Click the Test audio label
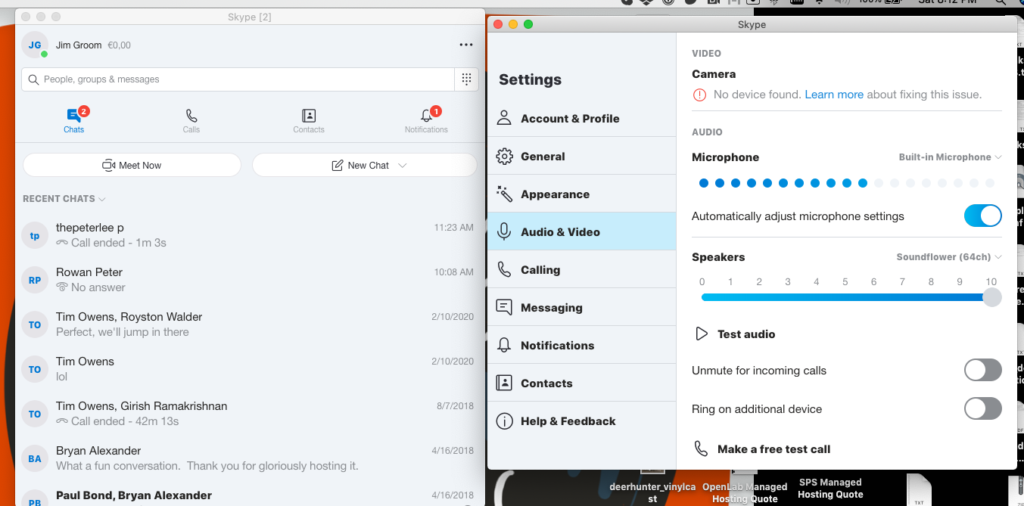Screen dimensions: 1024x506 (746, 334)
